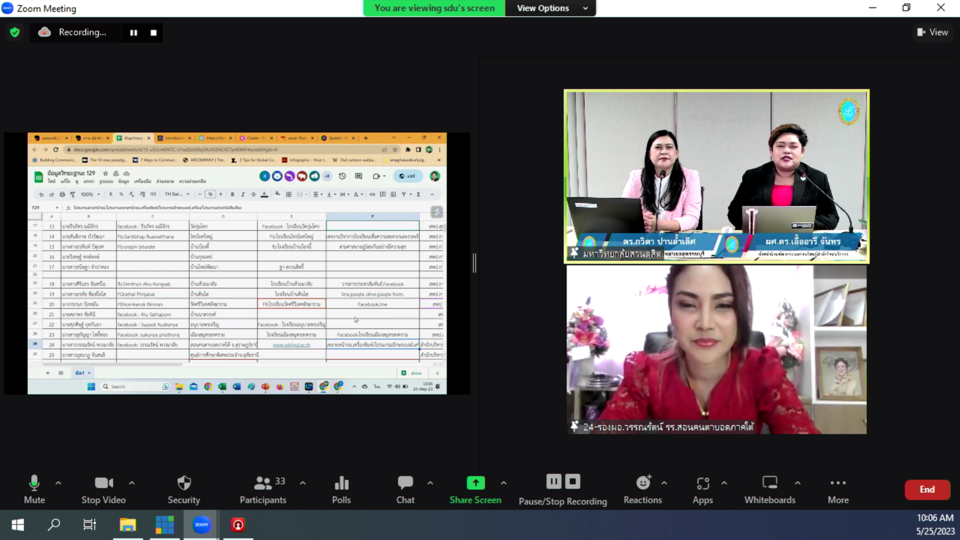The height and width of the screenshot is (540, 960).
Task: Click the red End meeting button
Action: pos(927,489)
